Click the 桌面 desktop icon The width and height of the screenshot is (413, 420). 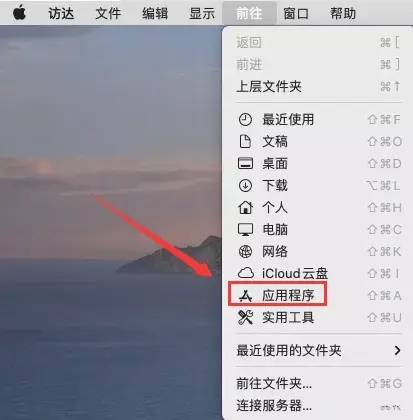[x=245, y=163]
